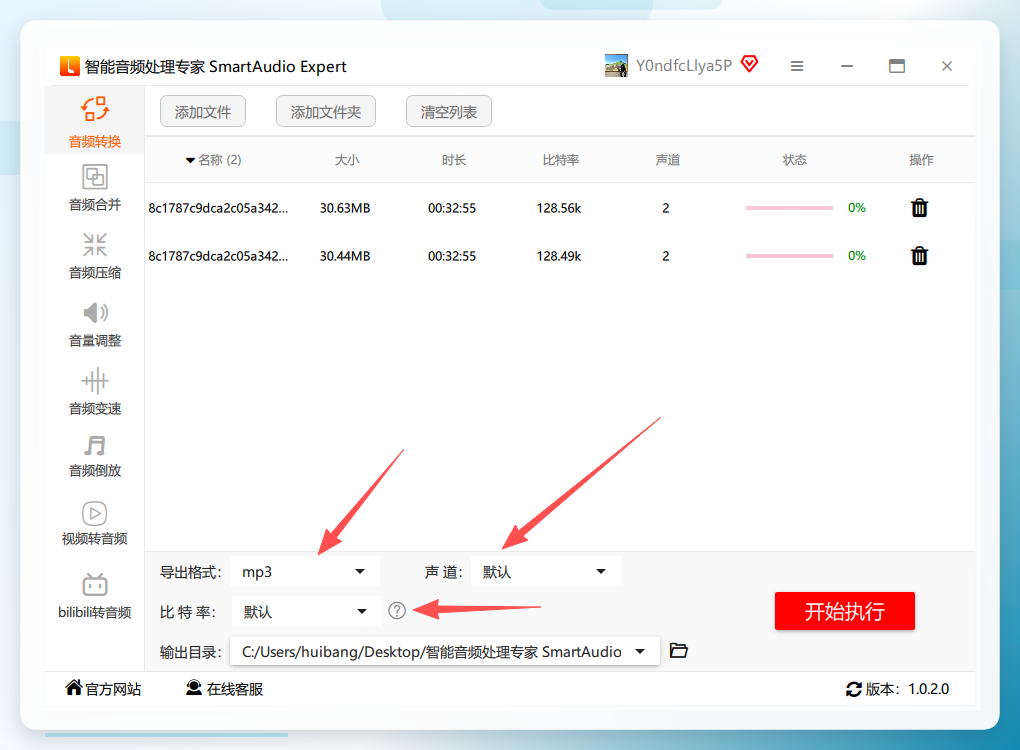The height and width of the screenshot is (750, 1020).
Task: Click the red 开始执行 start button
Action: point(844,611)
